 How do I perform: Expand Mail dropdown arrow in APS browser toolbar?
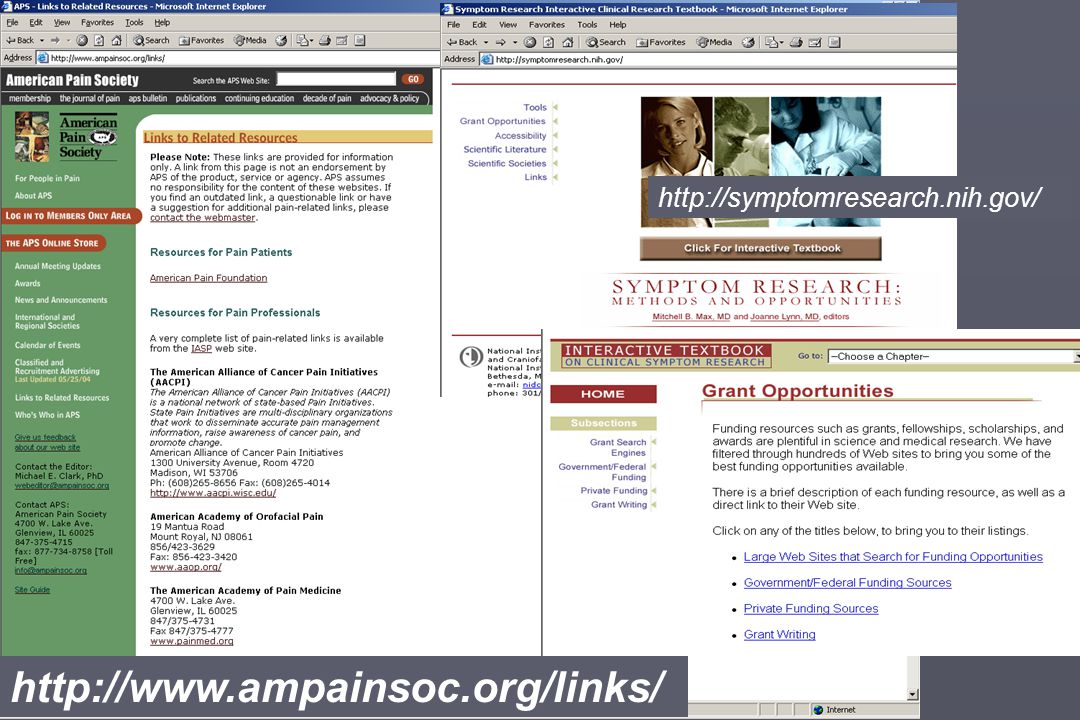click(311, 41)
